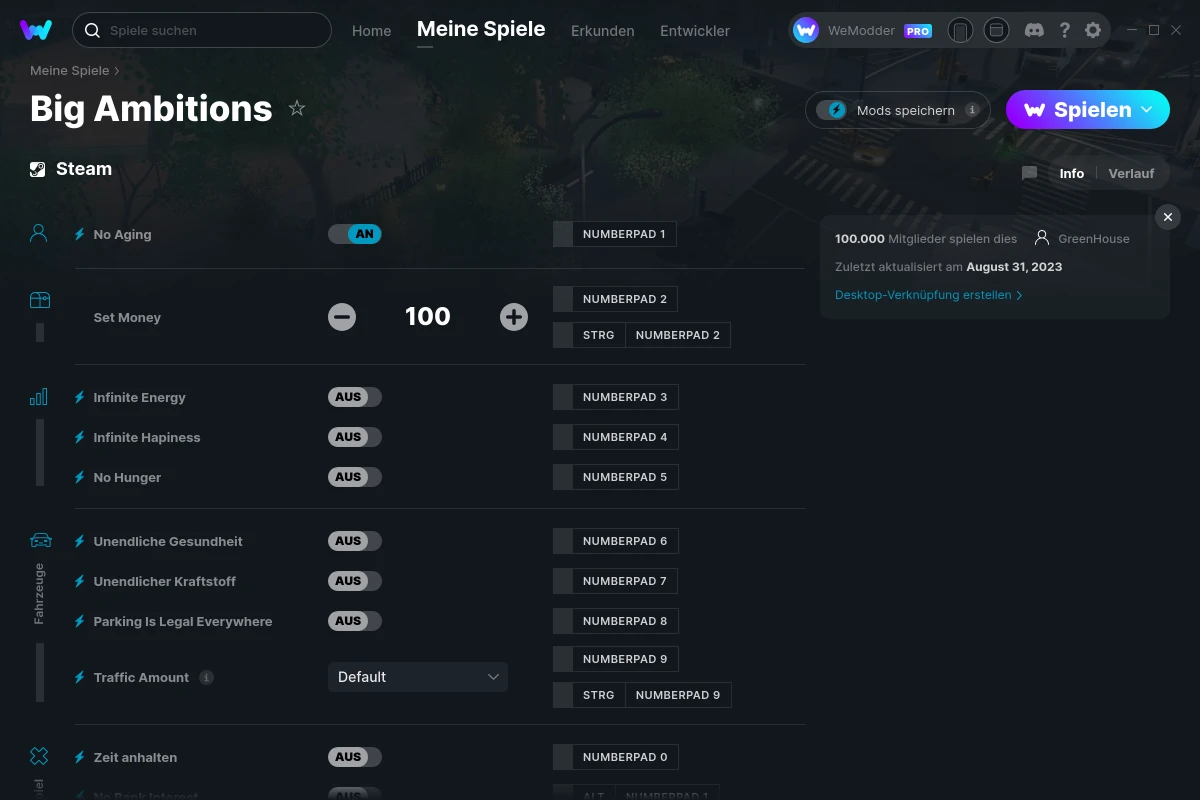Image resolution: width=1200 pixels, height=800 pixels.
Task: Edit the NUMBERPAD 3 hotkey
Action: (x=616, y=397)
